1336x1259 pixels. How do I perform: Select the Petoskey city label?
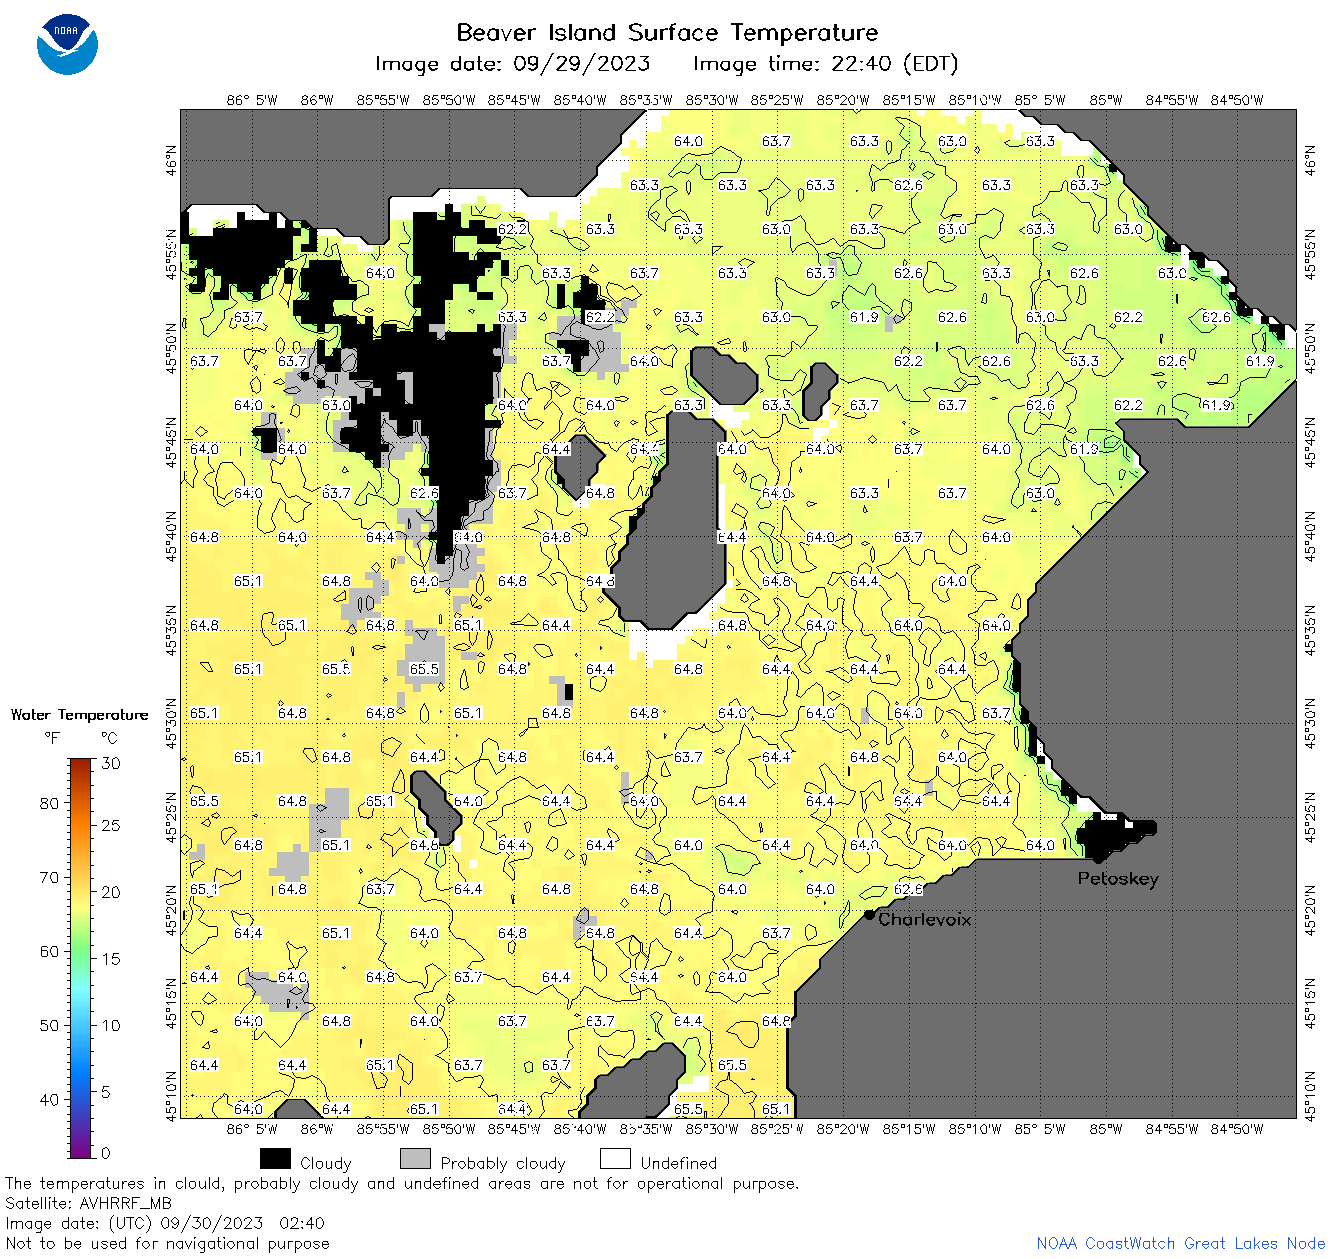pyautogui.click(x=1118, y=879)
